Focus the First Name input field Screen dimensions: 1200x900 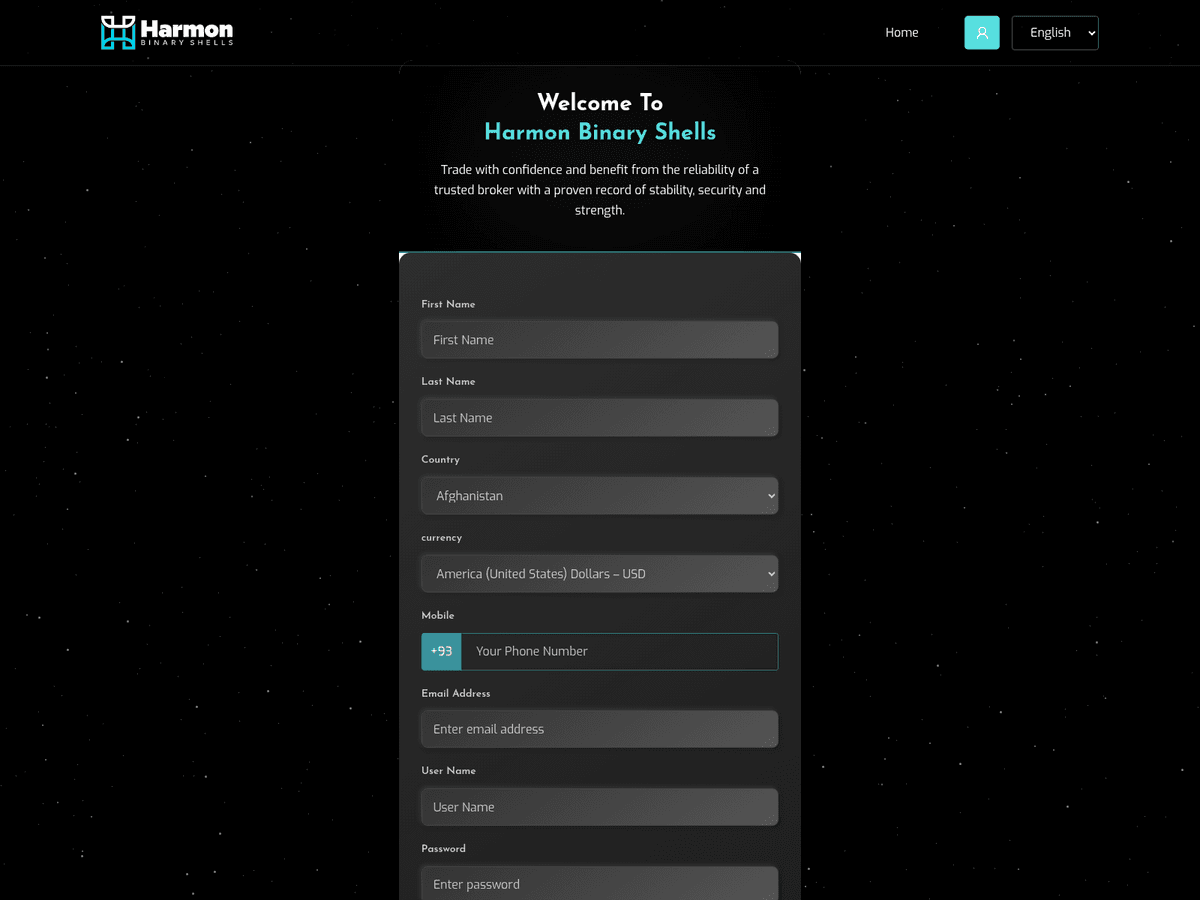(600, 340)
